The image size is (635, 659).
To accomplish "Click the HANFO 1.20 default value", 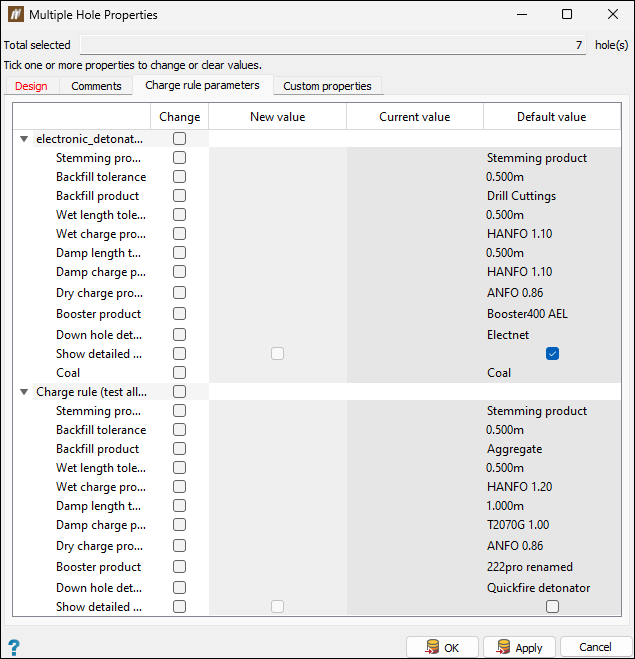I will tap(519, 487).
